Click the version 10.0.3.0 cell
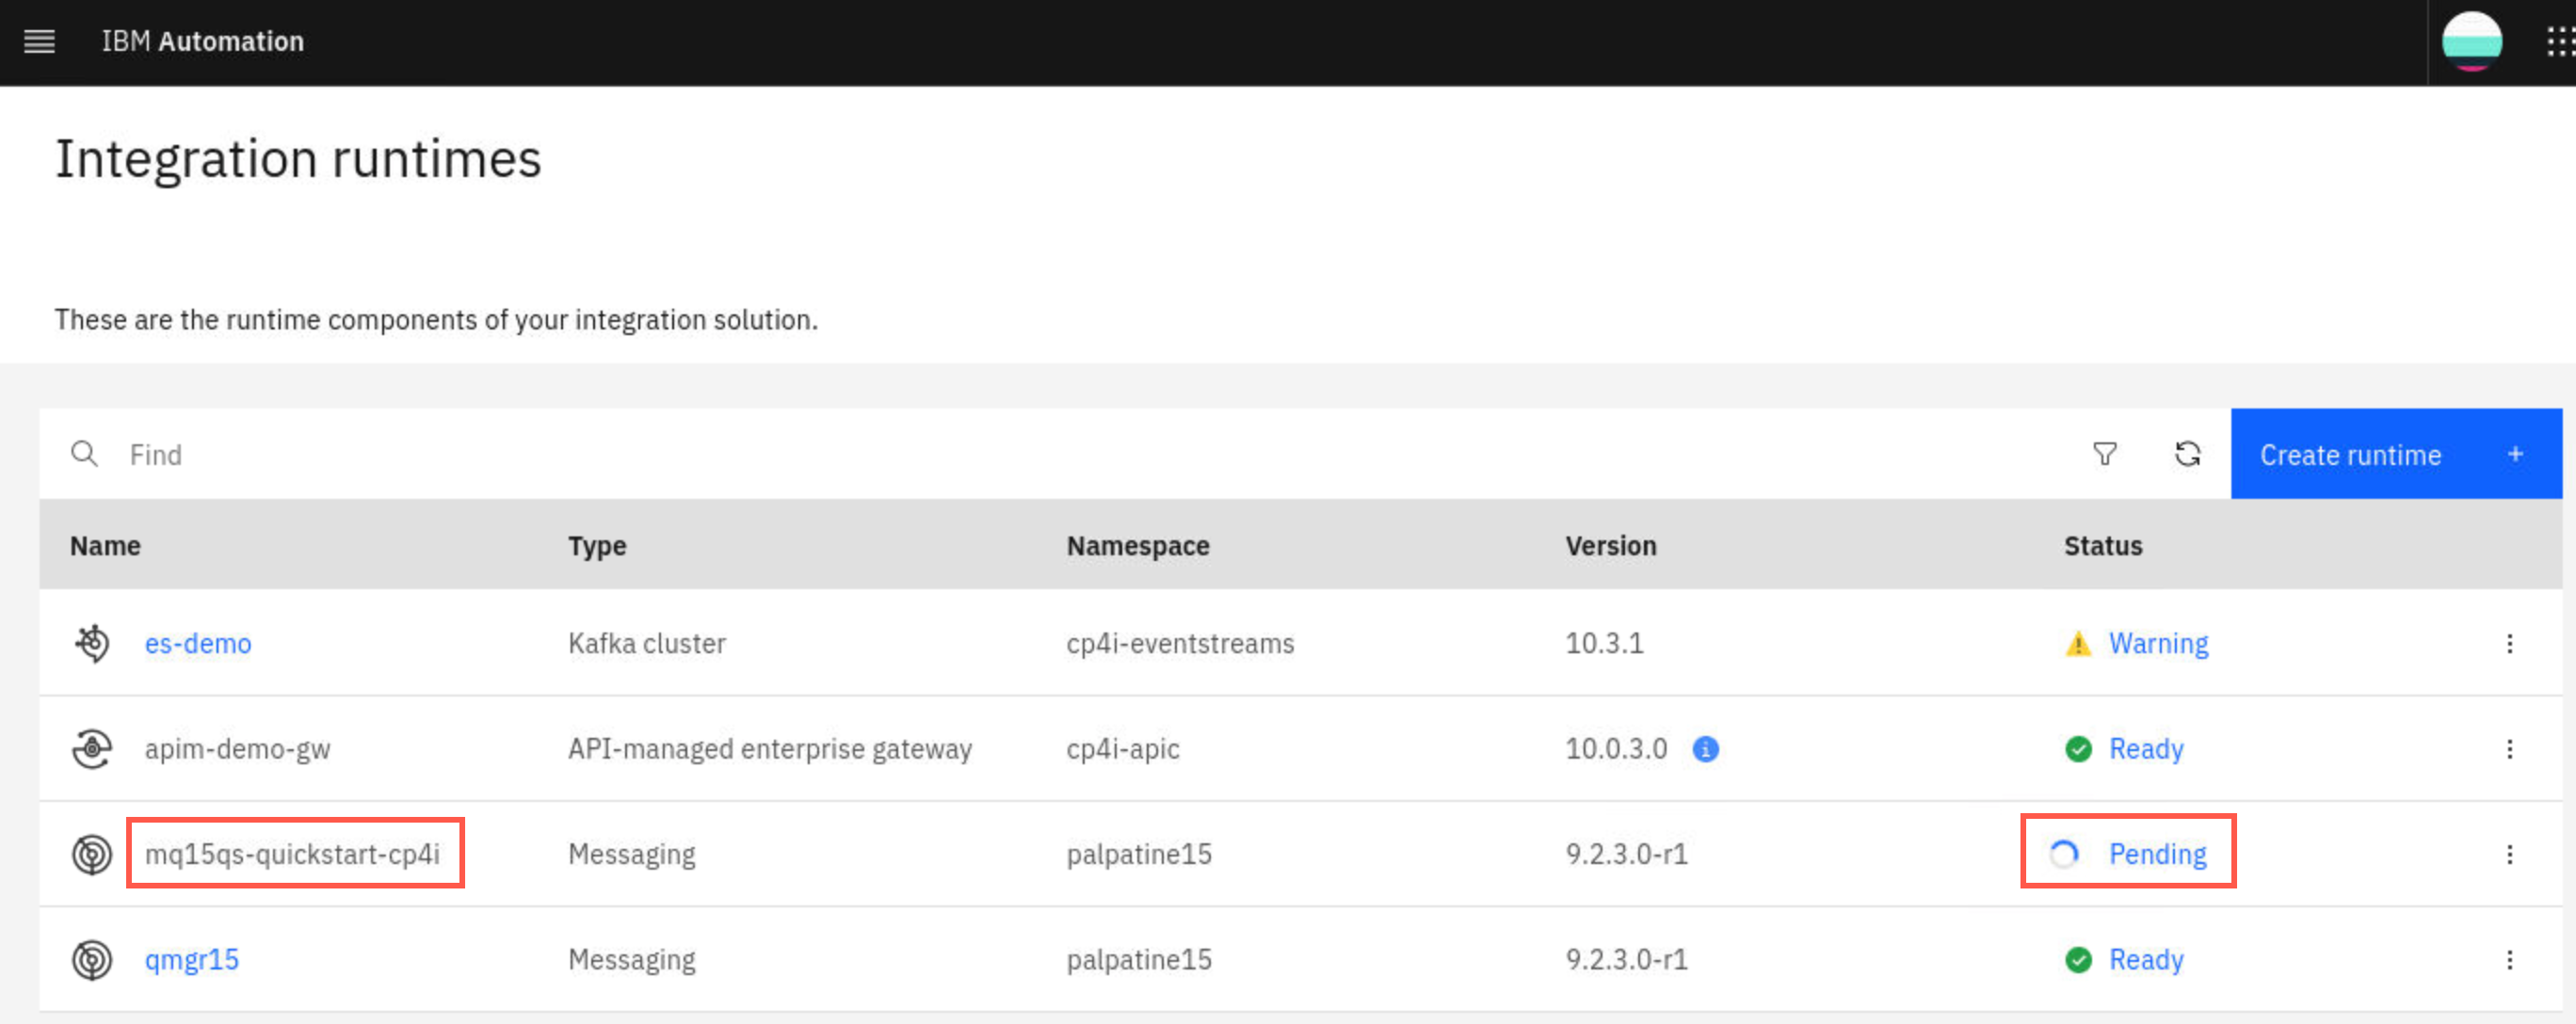 (1616, 749)
